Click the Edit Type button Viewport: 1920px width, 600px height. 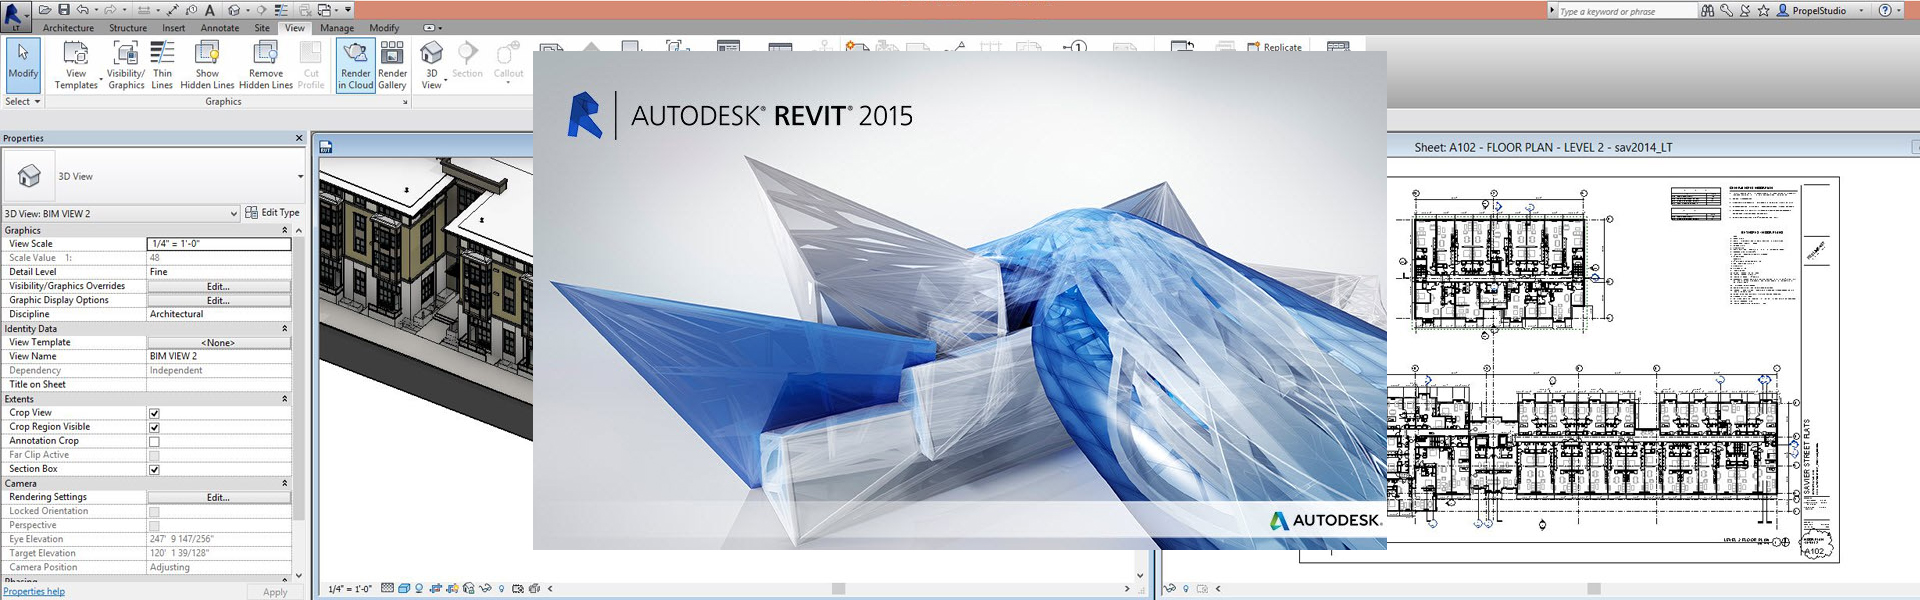[x=273, y=213]
